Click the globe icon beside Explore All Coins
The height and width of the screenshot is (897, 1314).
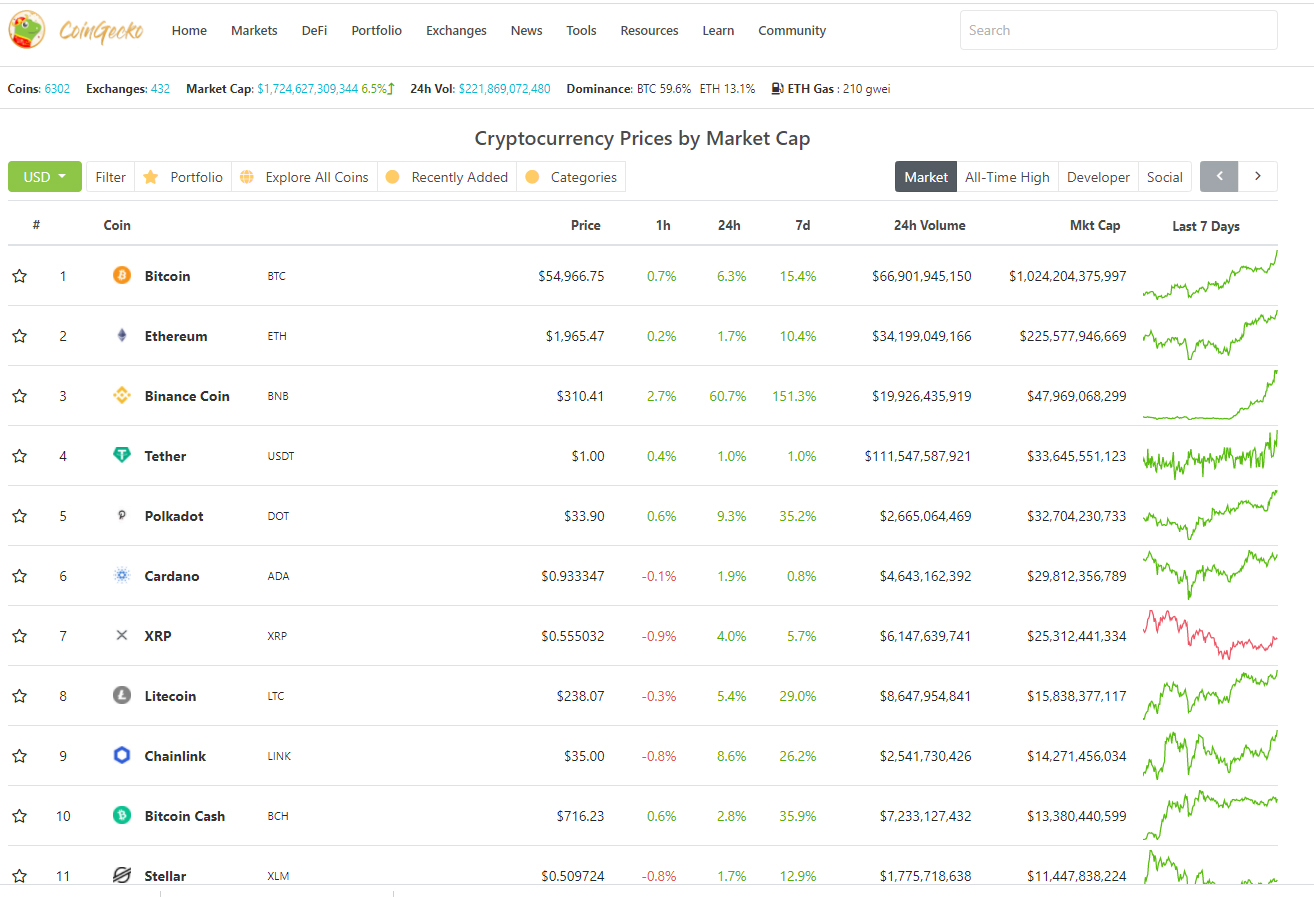tap(247, 177)
